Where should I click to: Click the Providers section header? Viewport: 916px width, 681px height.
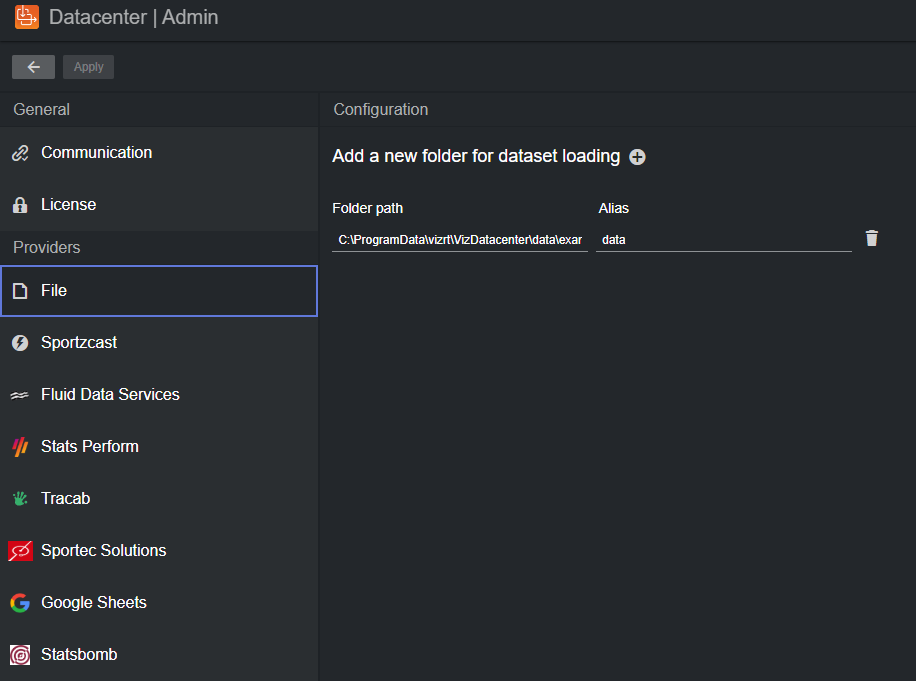(x=47, y=248)
